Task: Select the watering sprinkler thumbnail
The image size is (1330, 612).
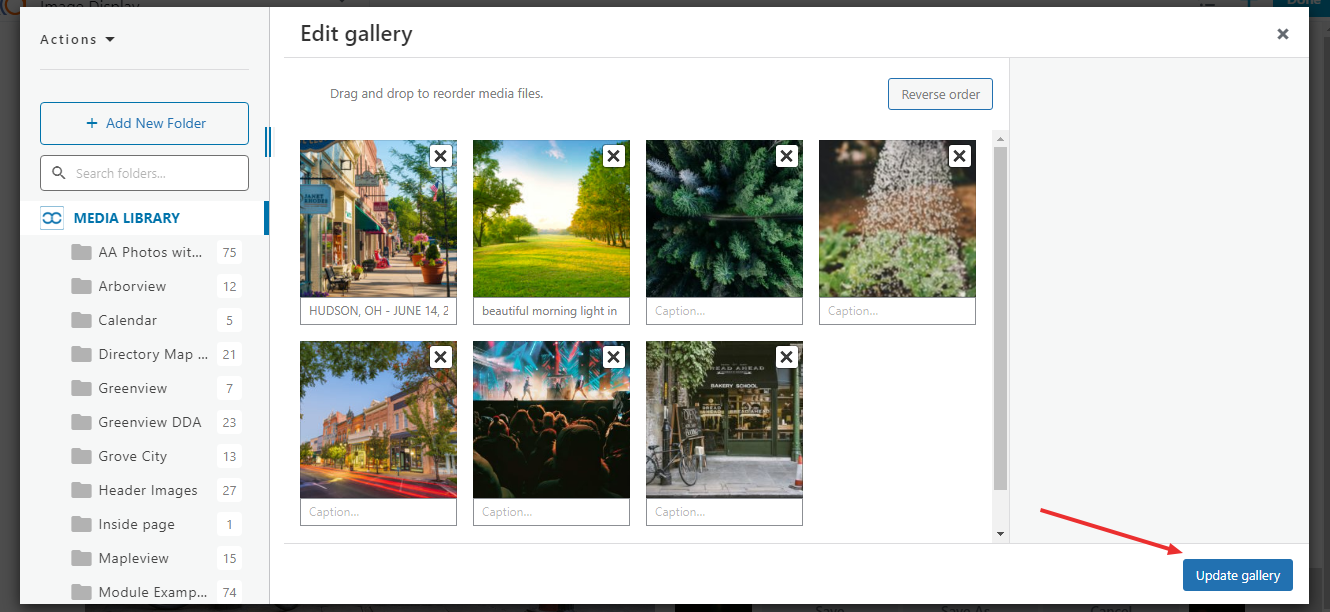Action: 897,219
